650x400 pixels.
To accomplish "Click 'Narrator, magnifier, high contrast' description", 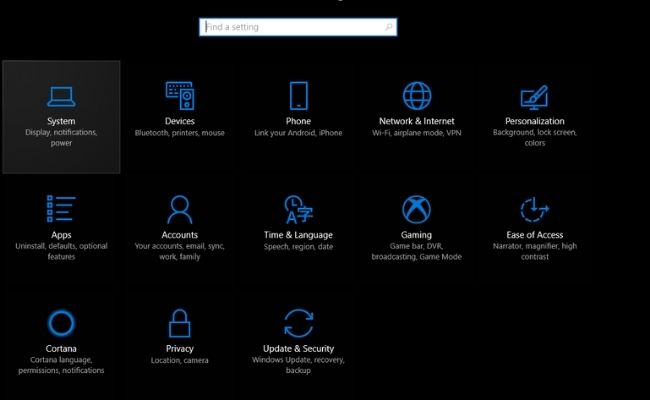I will 534,251.
